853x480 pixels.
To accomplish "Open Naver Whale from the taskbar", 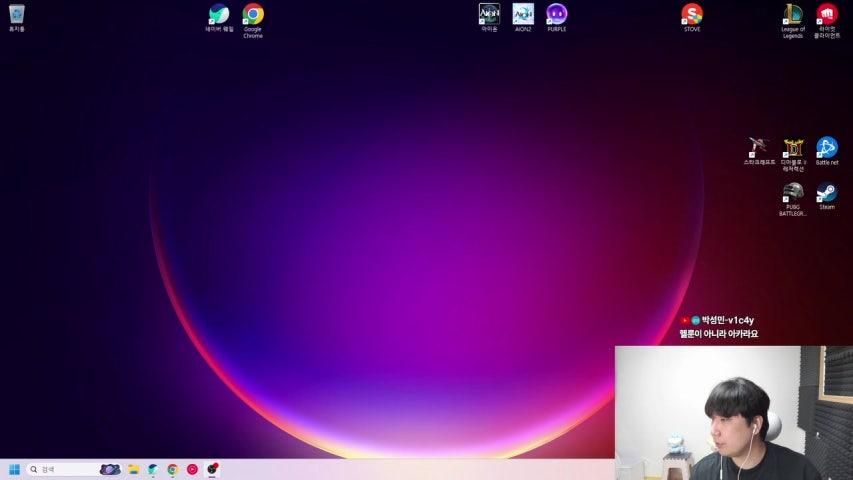I will (x=153, y=469).
